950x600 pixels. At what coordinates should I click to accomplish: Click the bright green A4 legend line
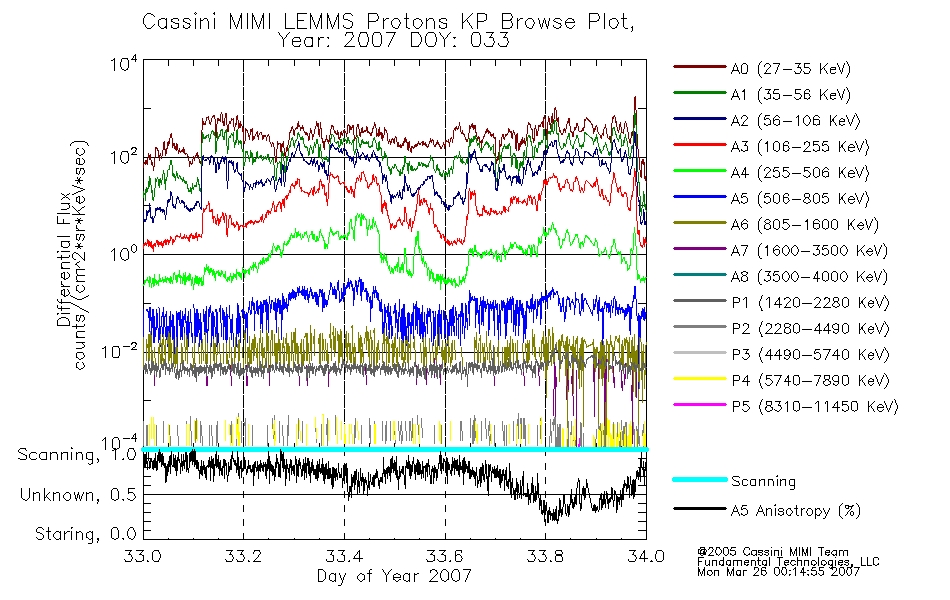point(700,171)
